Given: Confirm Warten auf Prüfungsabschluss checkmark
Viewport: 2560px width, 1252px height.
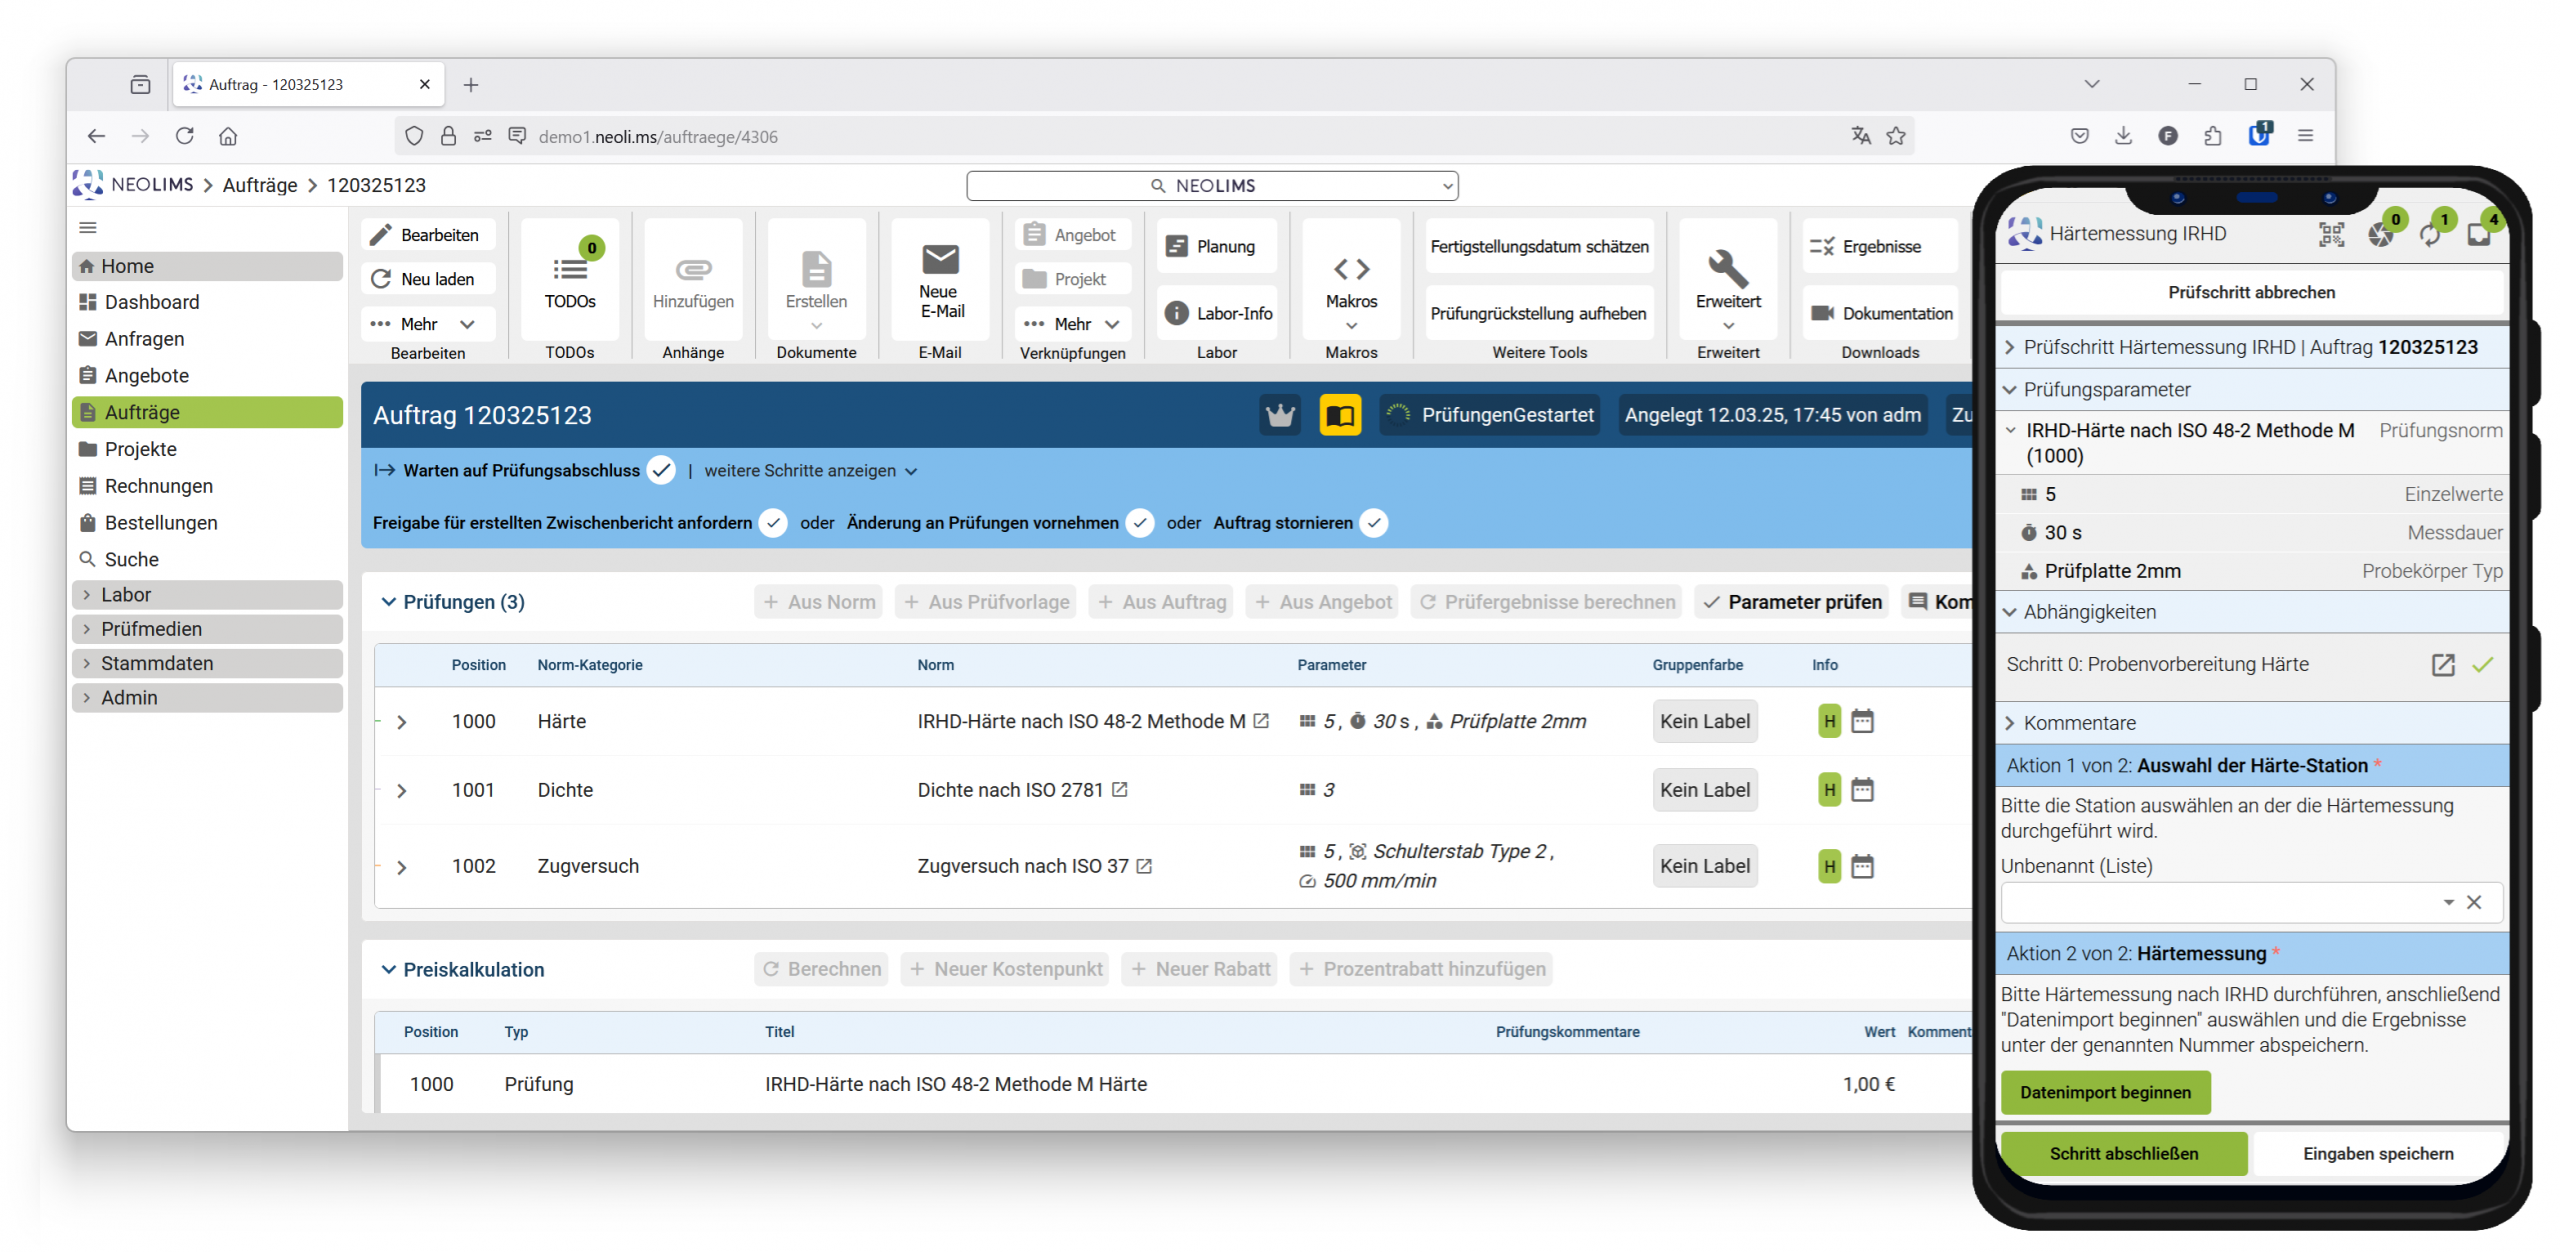Looking at the screenshot, I should tap(661, 470).
